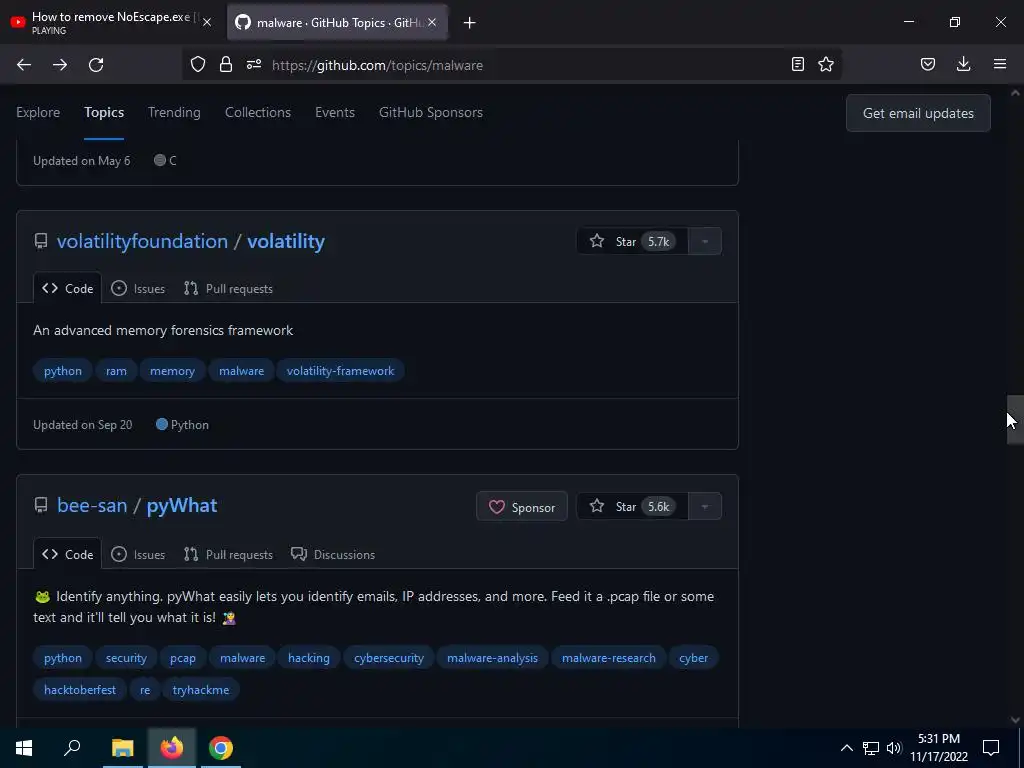Open the Firefox downloads panel
The width and height of the screenshot is (1024, 768).
pos(963,65)
